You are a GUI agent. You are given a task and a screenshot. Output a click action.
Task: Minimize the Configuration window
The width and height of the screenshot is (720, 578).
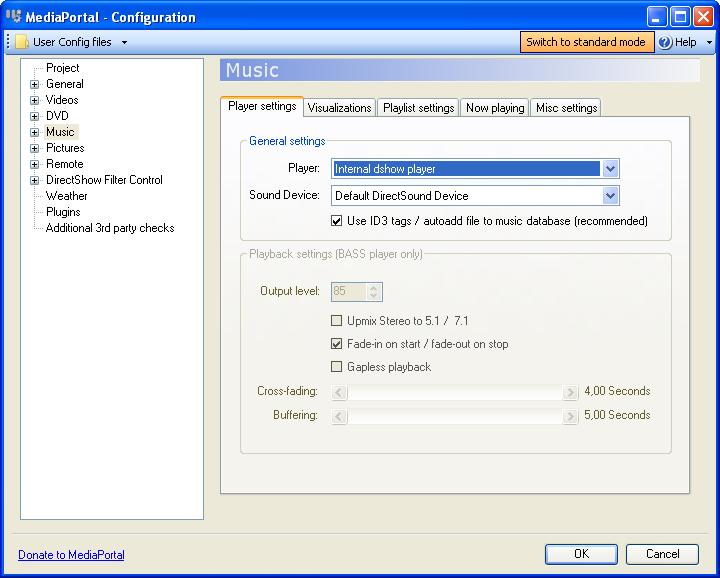point(657,17)
